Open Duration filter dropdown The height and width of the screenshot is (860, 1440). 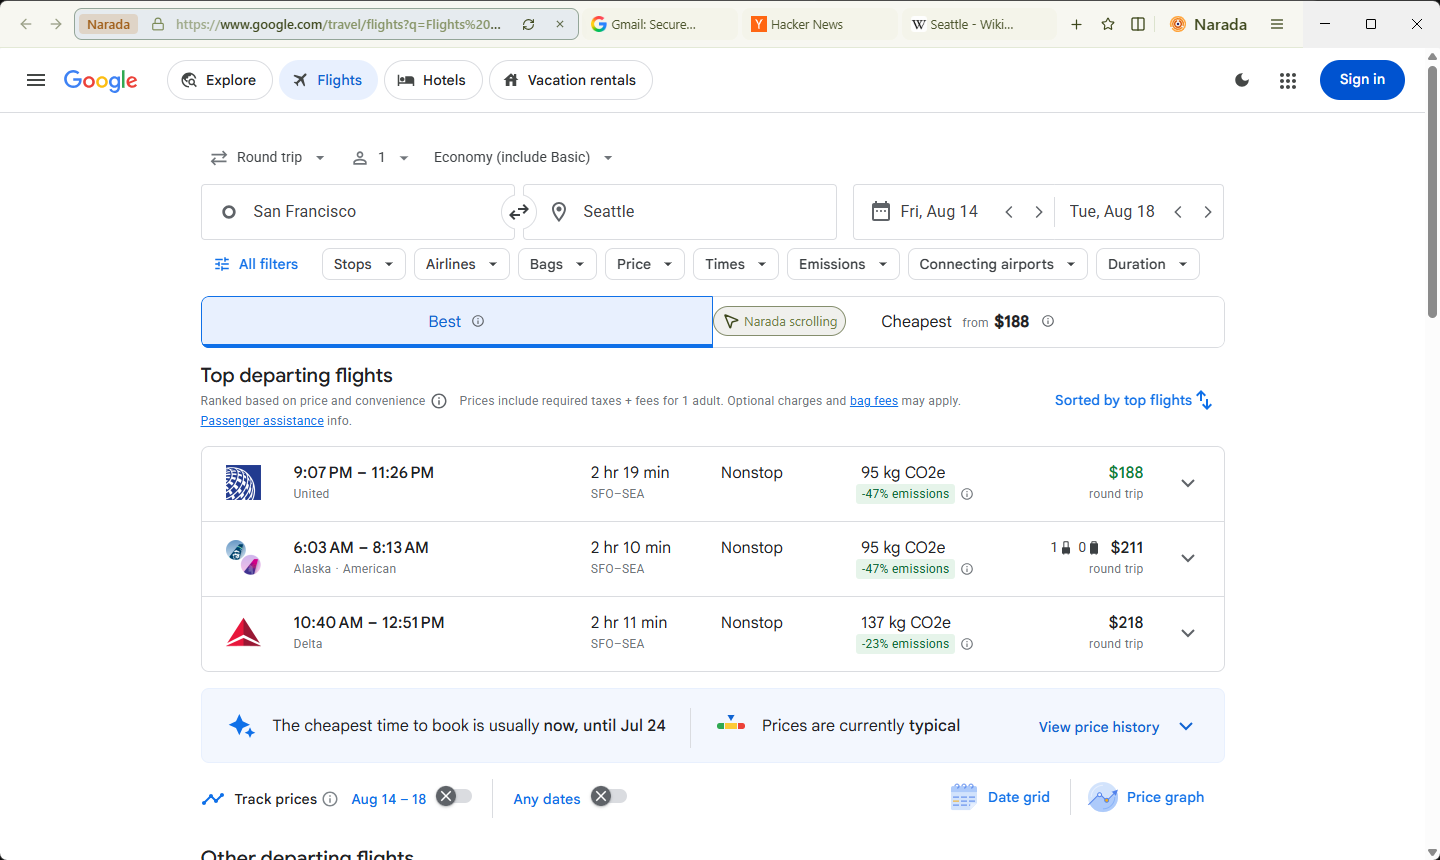[x=1148, y=264]
